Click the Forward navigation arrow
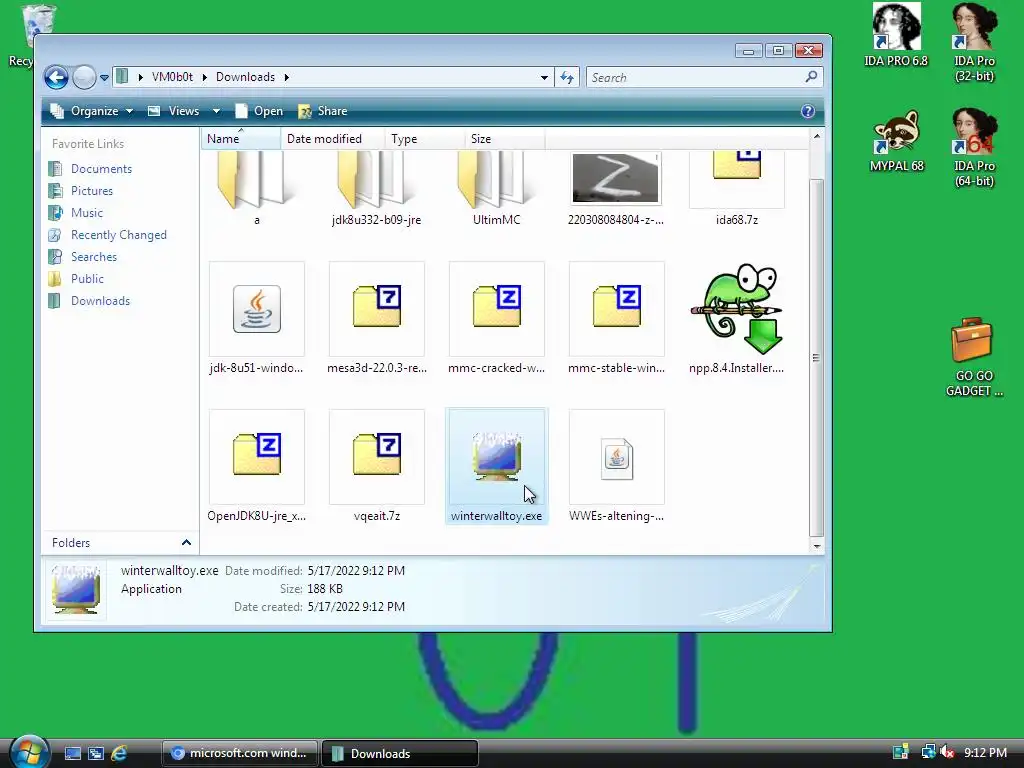The height and width of the screenshot is (768, 1024). 84,77
